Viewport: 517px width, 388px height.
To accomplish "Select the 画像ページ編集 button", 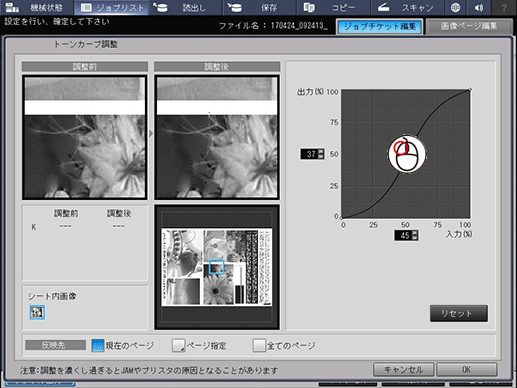I will tap(469, 26).
